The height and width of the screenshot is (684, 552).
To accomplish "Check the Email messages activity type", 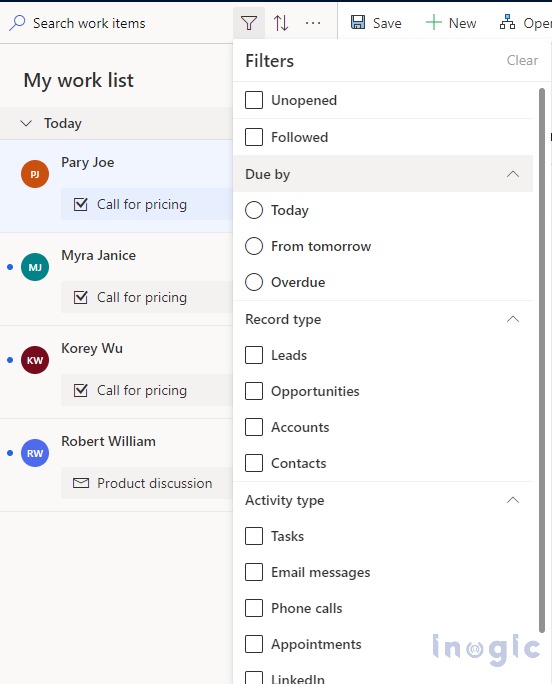I will click(x=254, y=572).
